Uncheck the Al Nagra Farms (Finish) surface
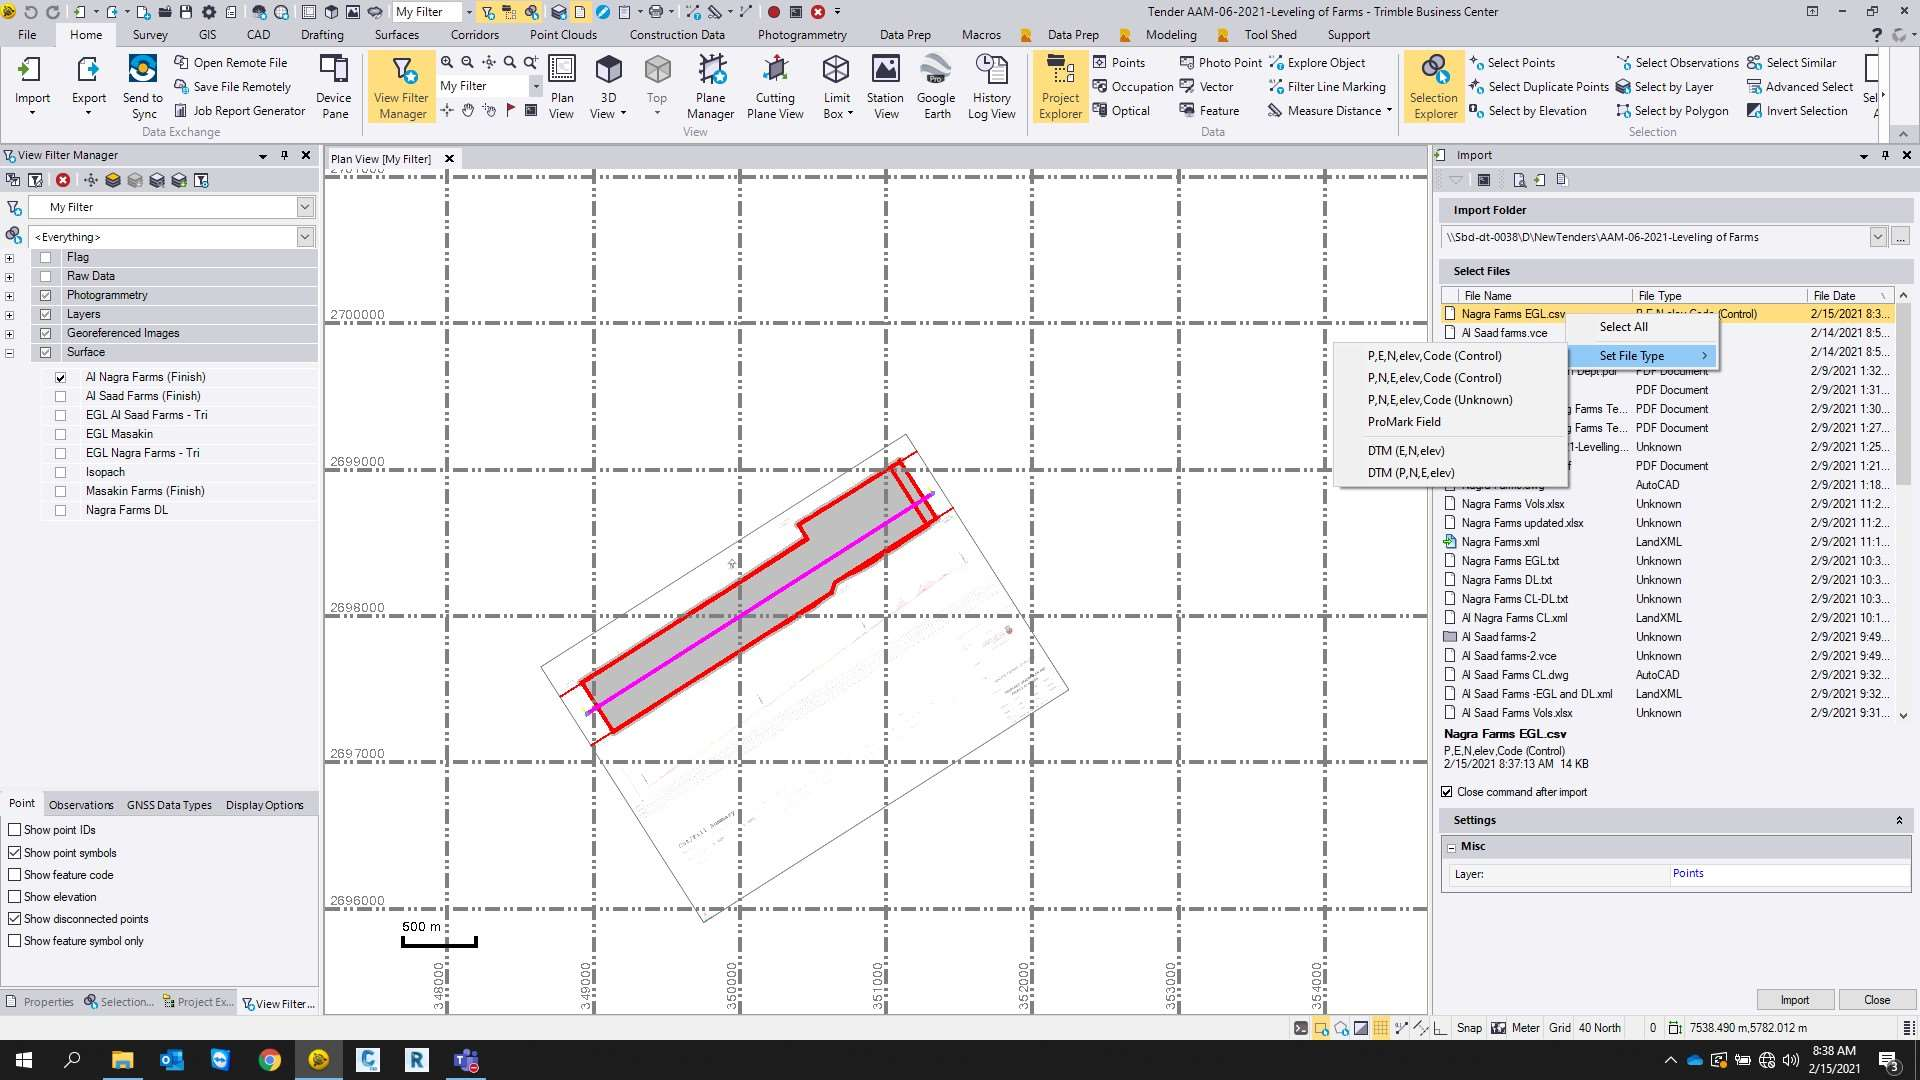 pyautogui.click(x=61, y=377)
